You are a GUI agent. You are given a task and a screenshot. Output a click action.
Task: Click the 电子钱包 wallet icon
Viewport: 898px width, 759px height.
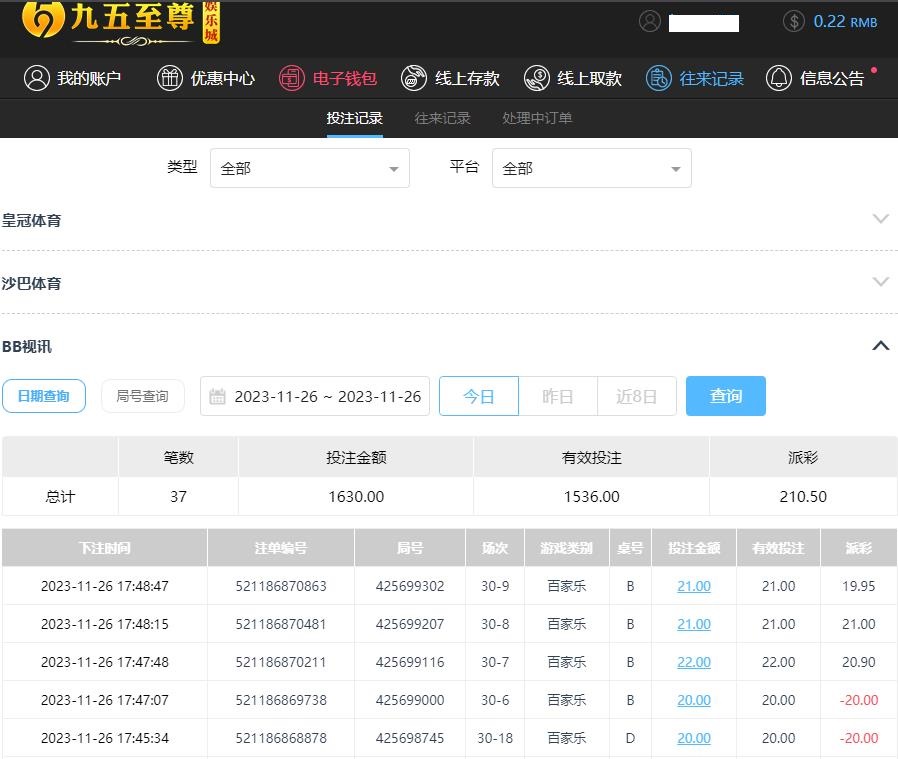coord(291,78)
